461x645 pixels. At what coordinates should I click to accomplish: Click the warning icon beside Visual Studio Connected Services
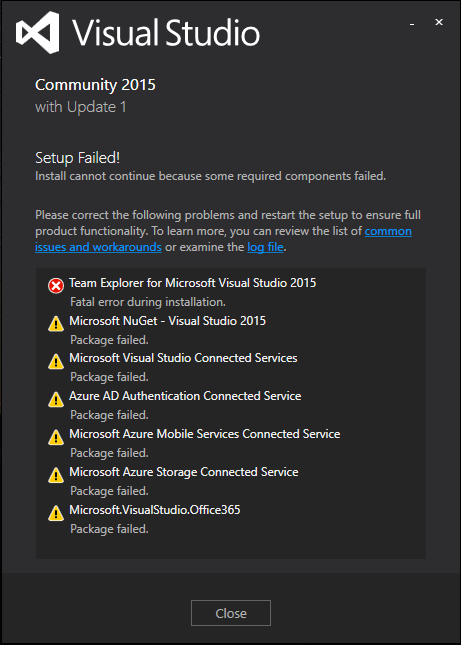[x=56, y=362]
